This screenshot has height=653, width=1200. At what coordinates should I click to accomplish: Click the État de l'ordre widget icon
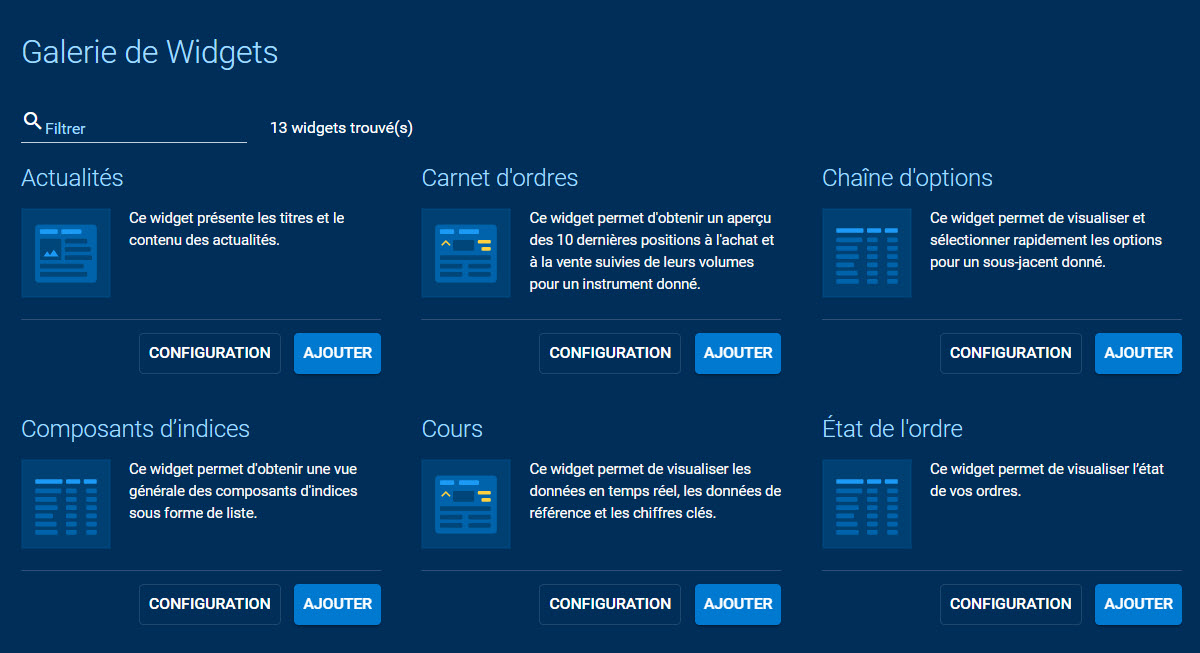866,504
